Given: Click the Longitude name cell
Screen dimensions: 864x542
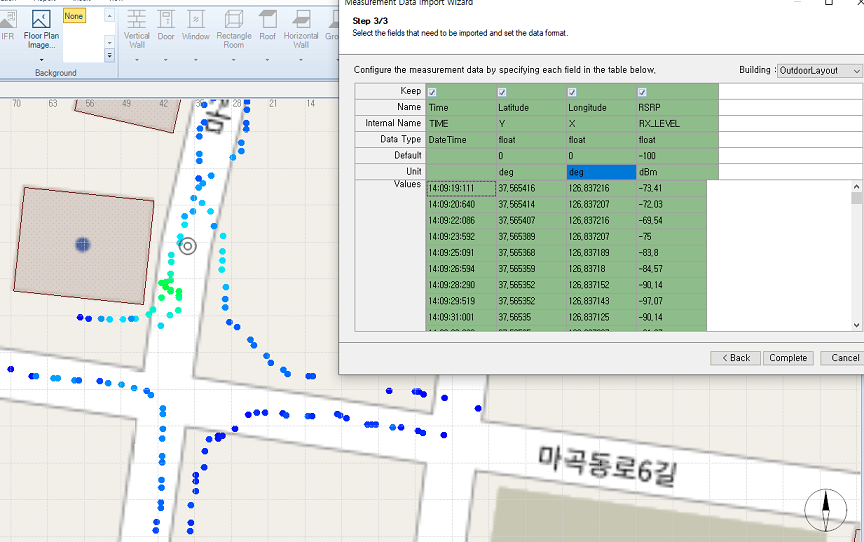Looking at the screenshot, I should pyautogui.click(x=601, y=107).
